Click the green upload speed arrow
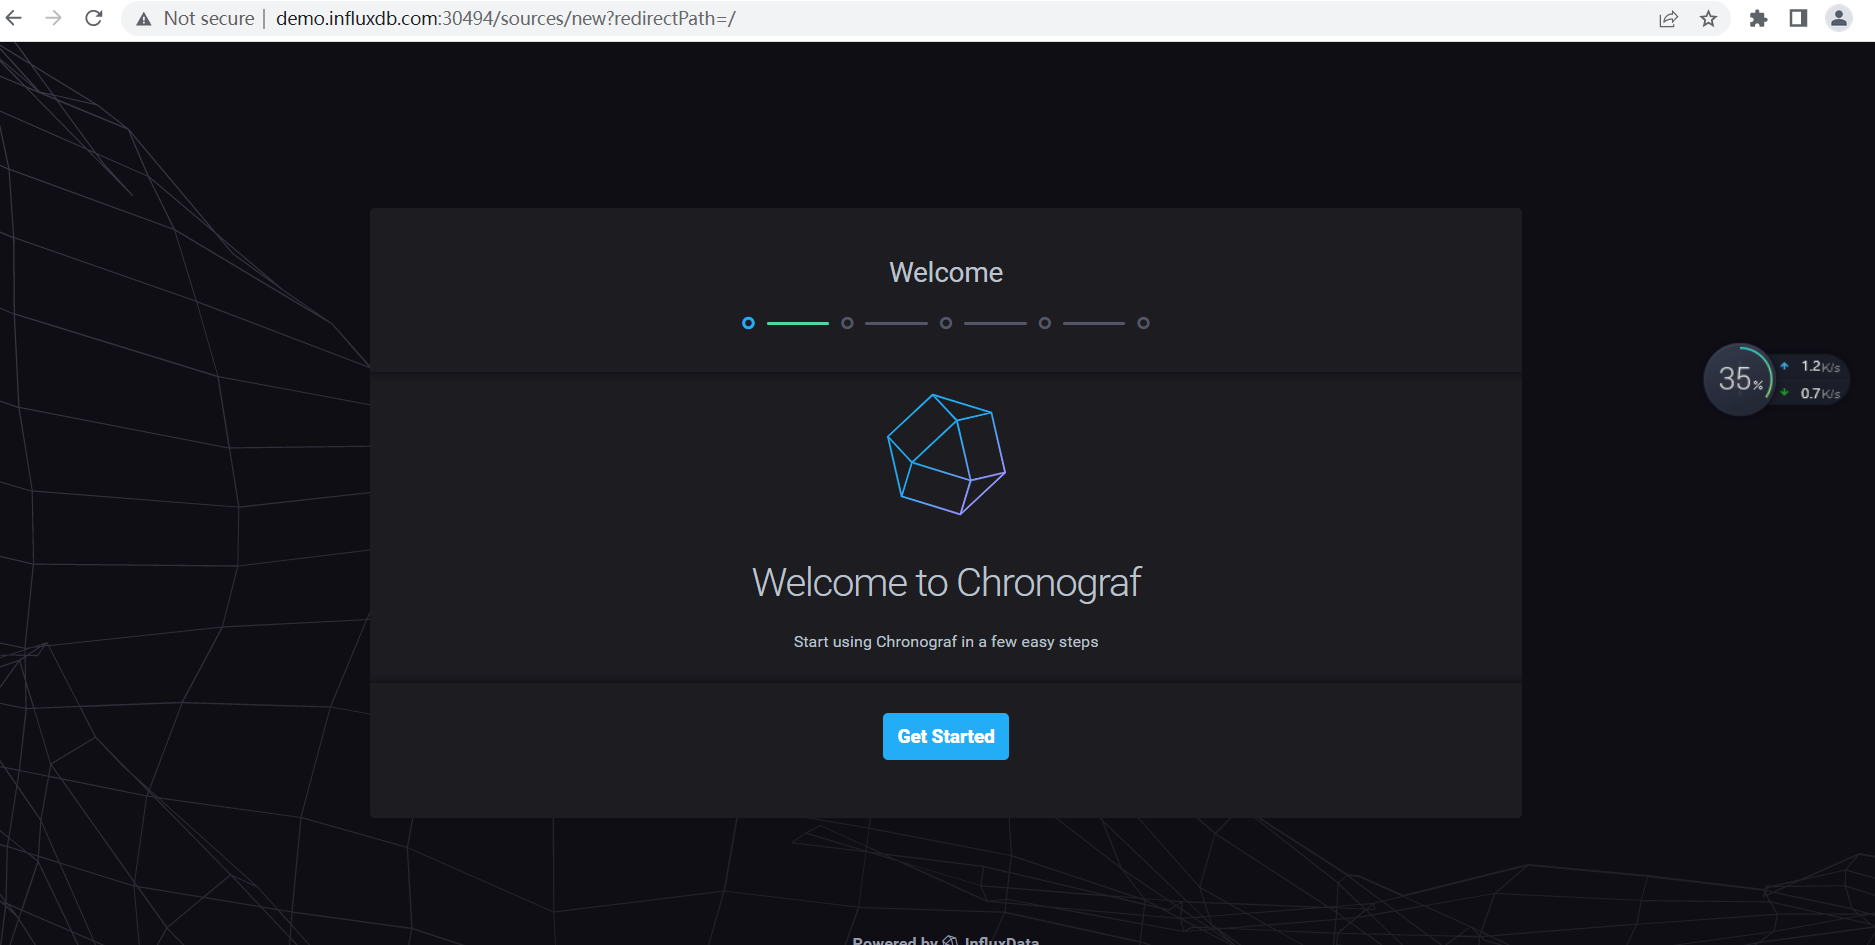This screenshot has height=945, width=1875. pos(1785,393)
